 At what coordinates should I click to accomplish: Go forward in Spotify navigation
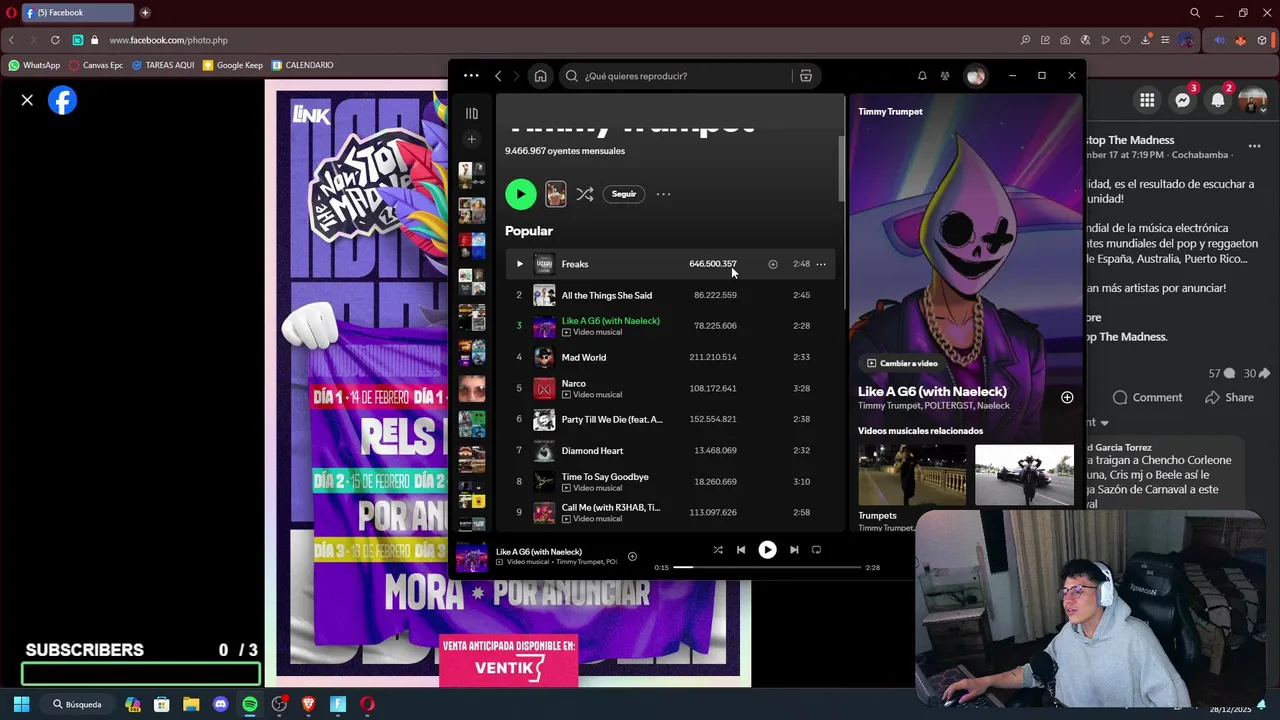click(x=517, y=76)
